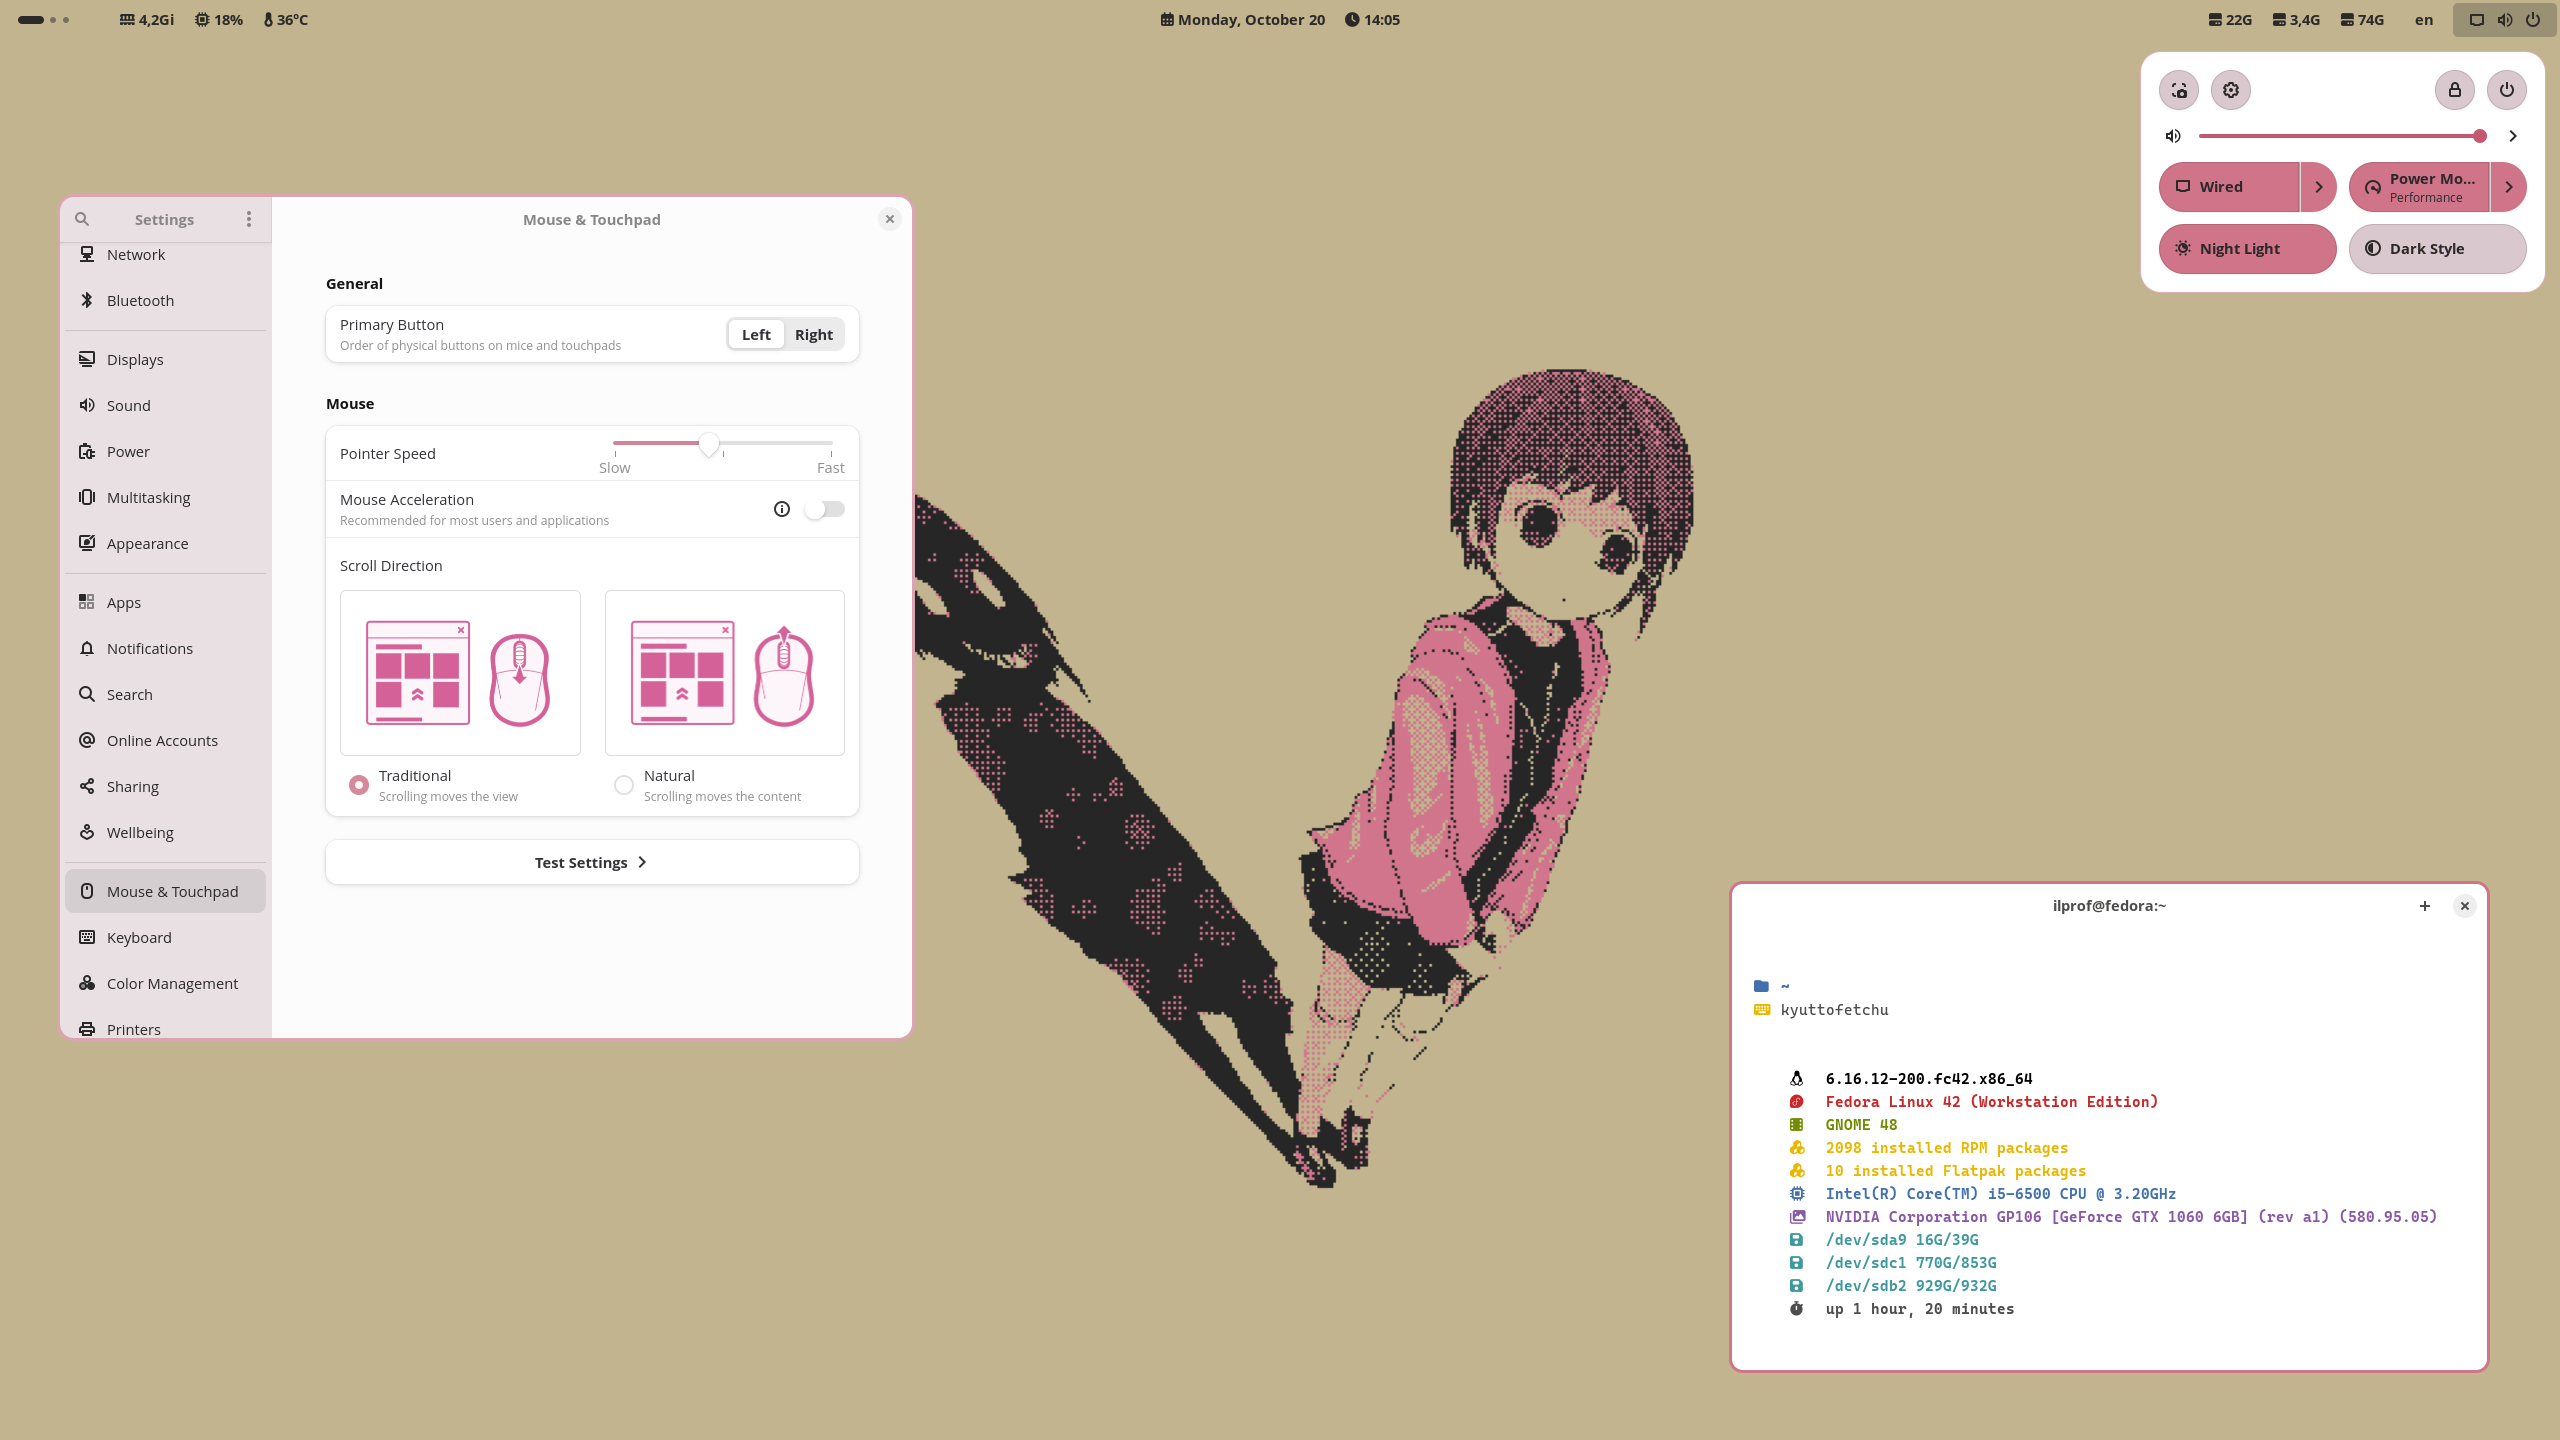Click the Mouse Acceleration info icon

(782, 509)
